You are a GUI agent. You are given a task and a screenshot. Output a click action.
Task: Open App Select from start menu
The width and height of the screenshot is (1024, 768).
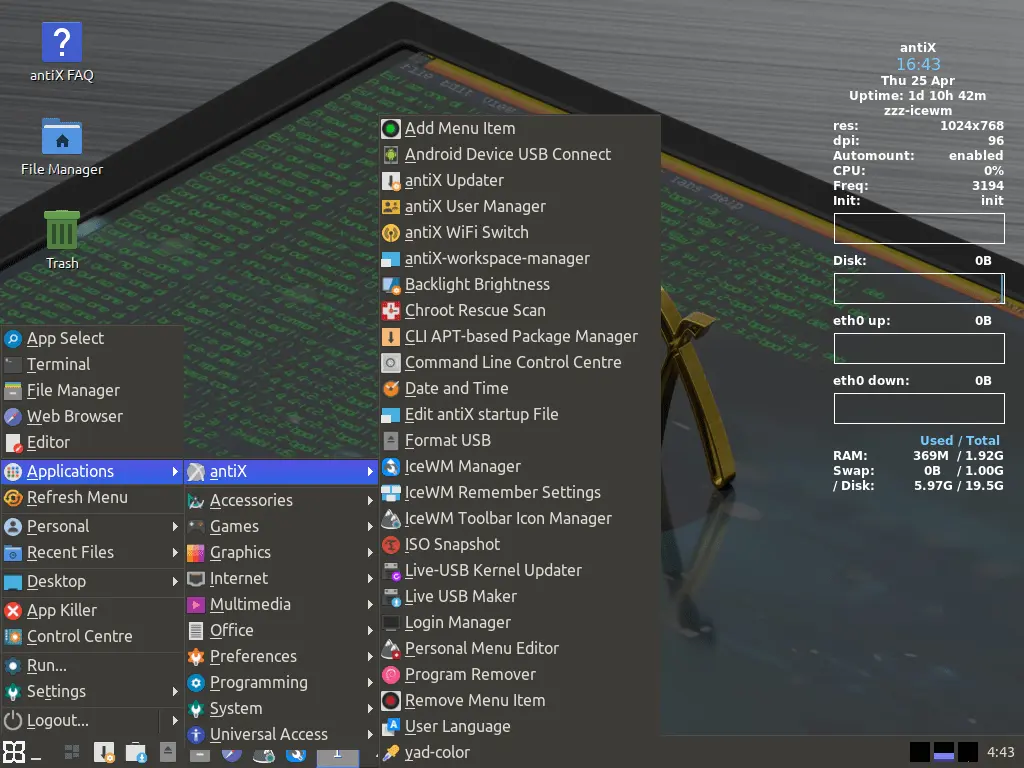[91, 339]
